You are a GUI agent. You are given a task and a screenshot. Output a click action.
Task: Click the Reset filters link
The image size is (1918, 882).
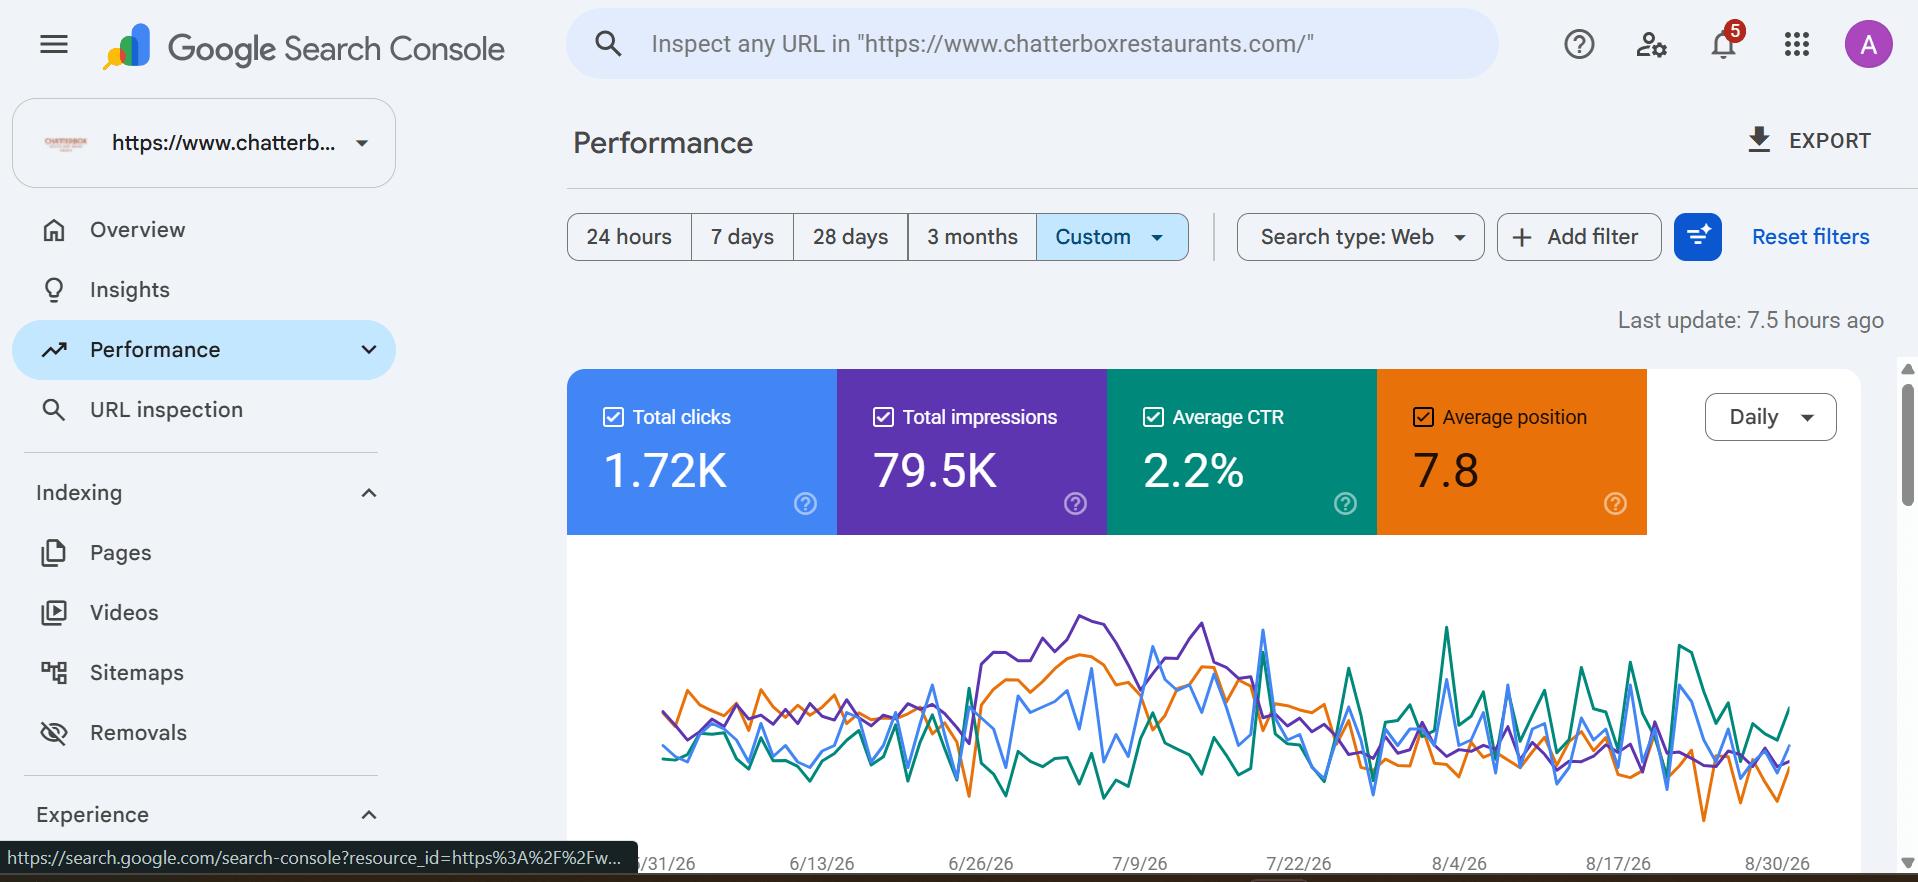tap(1810, 237)
